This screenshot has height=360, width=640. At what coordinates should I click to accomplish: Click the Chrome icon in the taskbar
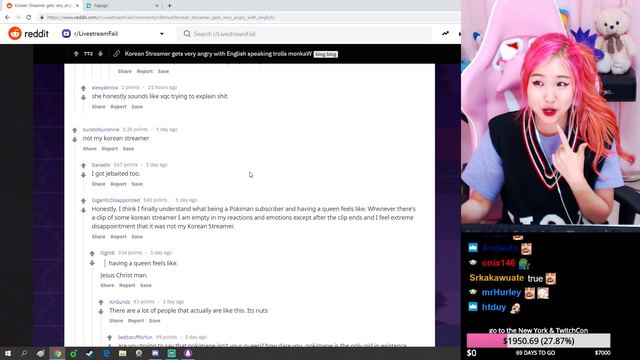(x=57, y=353)
